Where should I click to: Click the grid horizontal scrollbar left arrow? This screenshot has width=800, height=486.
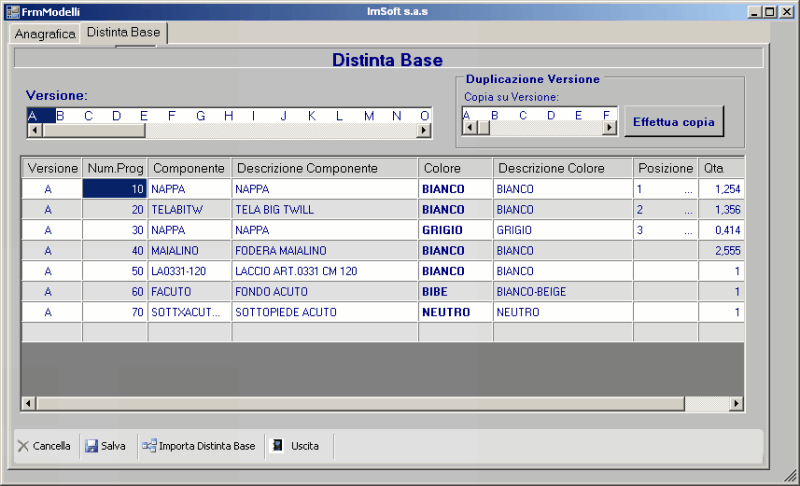point(28,404)
